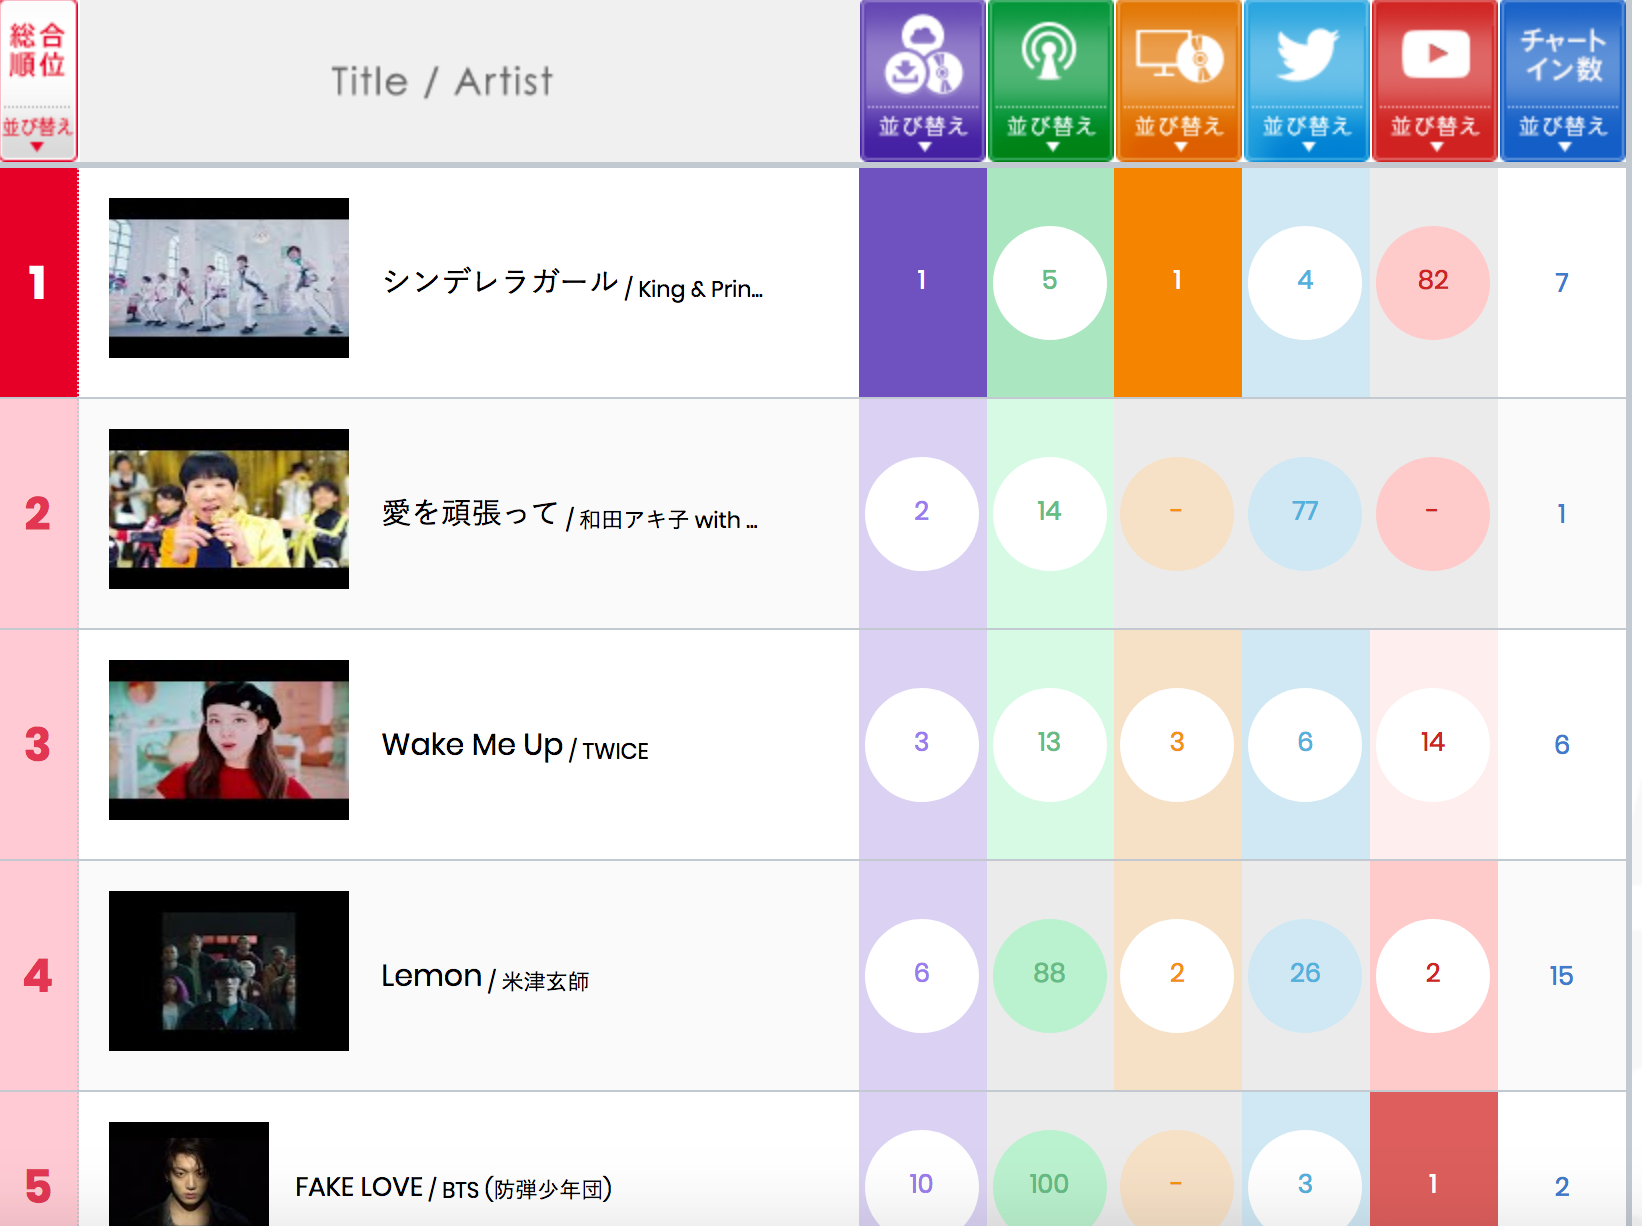The width and height of the screenshot is (1642, 1226).
Task: Click the Lemon music video thumbnail
Action: click(x=229, y=971)
